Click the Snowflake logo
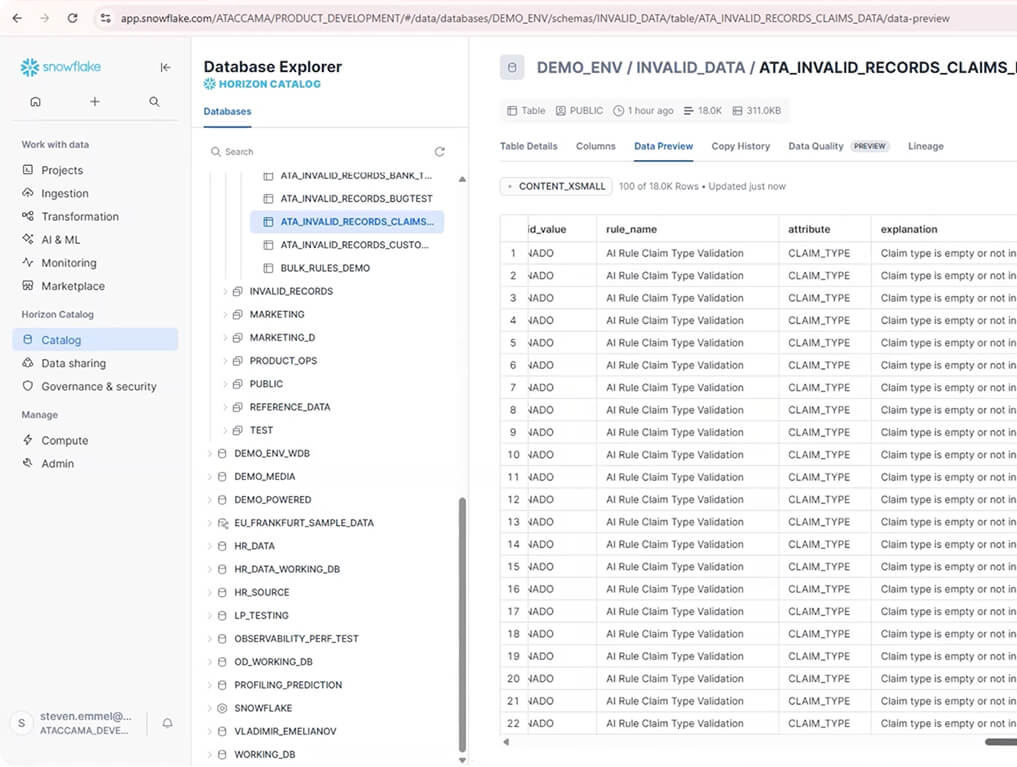The image size is (1017, 767). pyautogui.click(x=61, y=67)
